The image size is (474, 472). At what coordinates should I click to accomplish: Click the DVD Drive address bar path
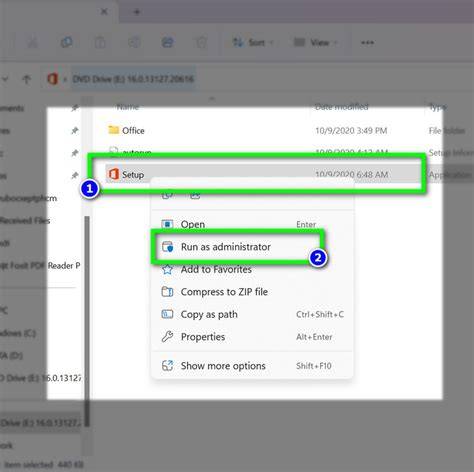click(133, 79)
